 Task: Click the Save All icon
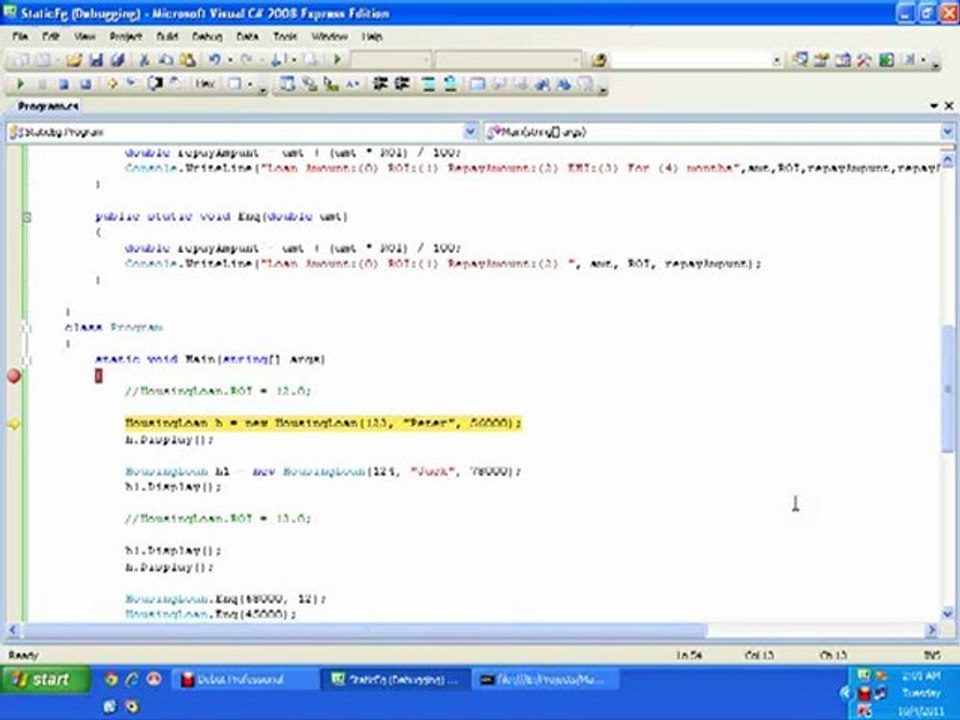118,59
